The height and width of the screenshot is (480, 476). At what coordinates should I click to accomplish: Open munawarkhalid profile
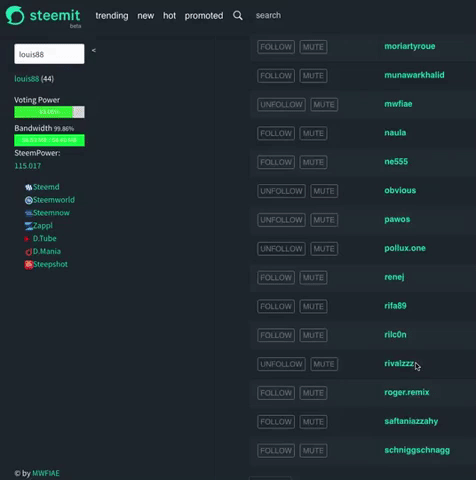414,75
